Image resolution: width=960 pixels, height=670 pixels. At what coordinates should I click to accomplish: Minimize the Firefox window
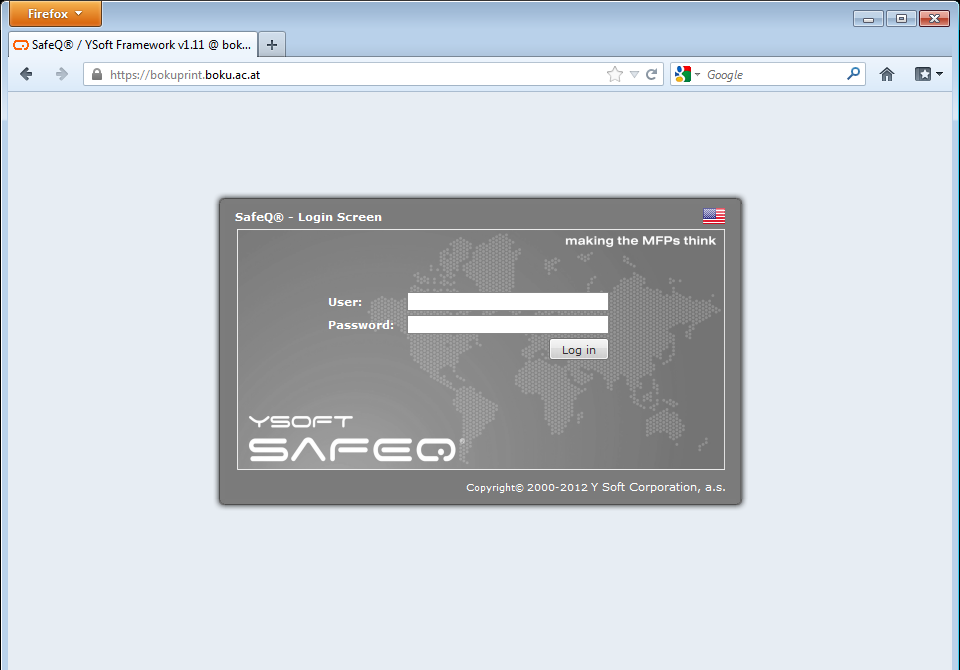868,19
